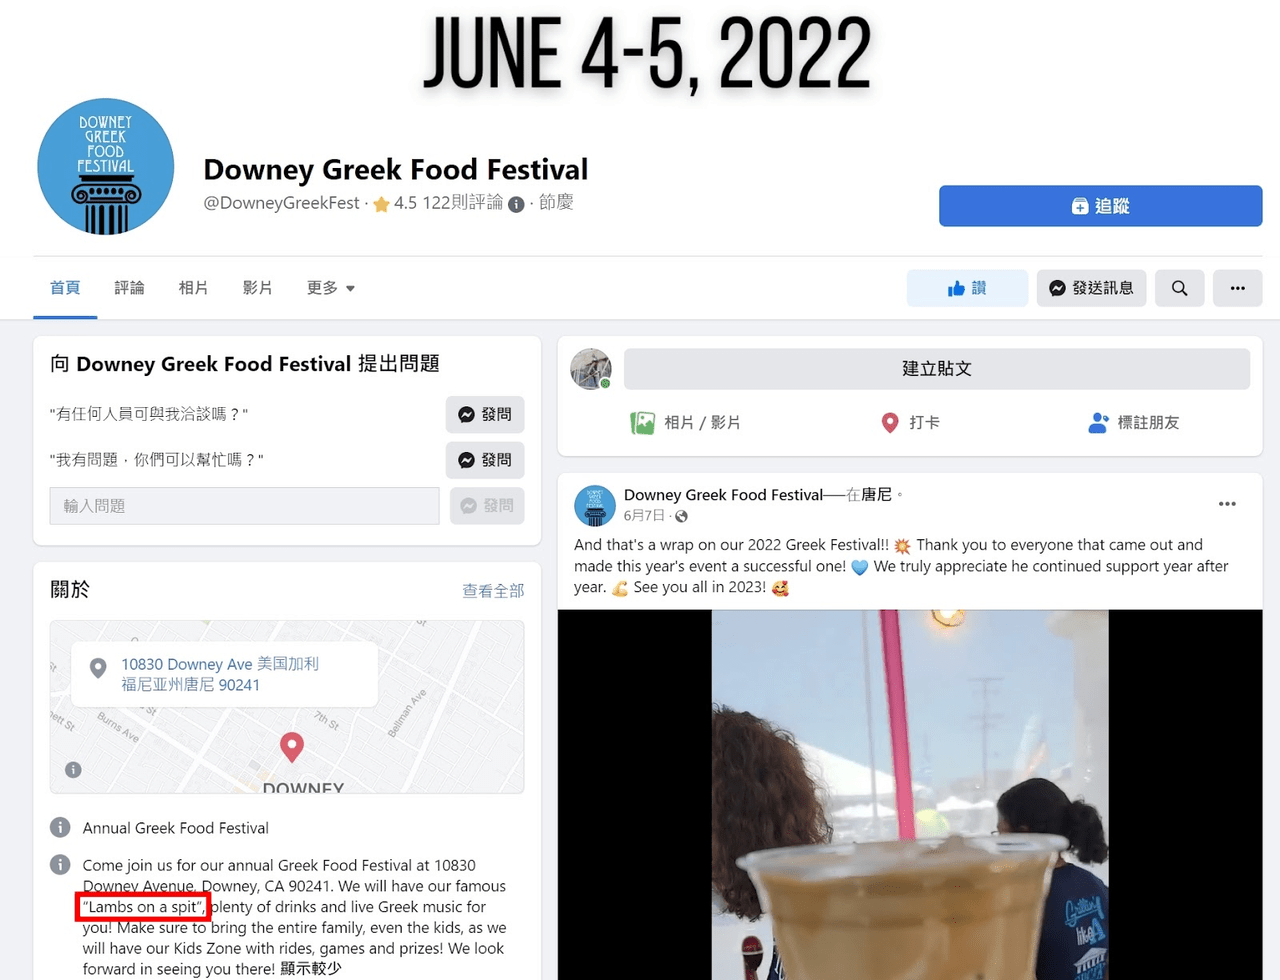
Task: Open post options three-dots menu
Action: (1227, 504)
